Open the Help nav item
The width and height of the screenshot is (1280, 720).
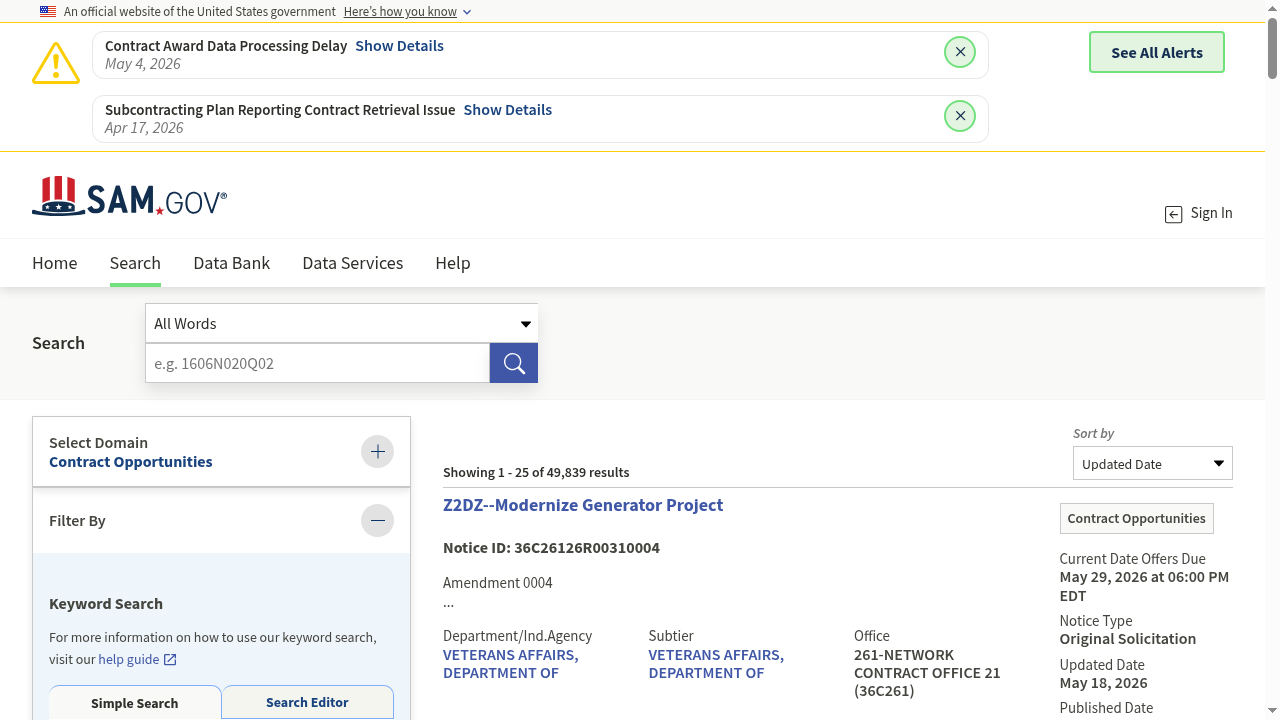click(453, 263)
